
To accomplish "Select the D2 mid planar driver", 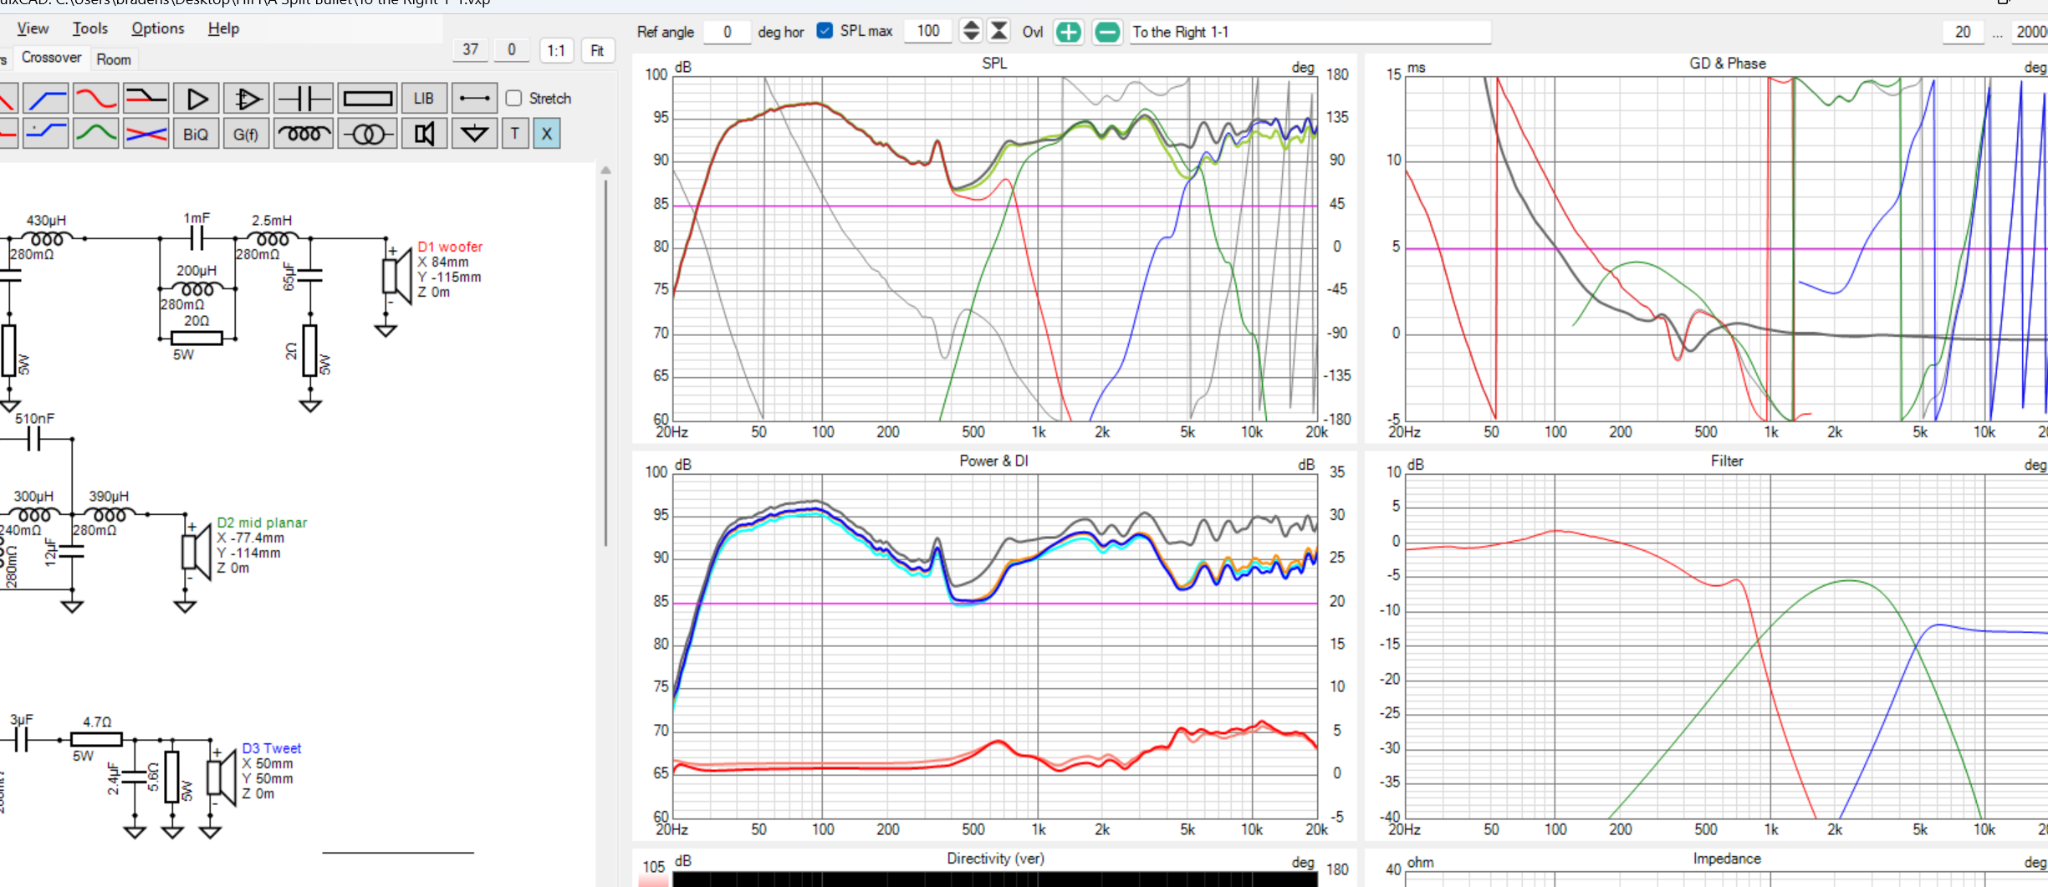I will click(196, 551).
